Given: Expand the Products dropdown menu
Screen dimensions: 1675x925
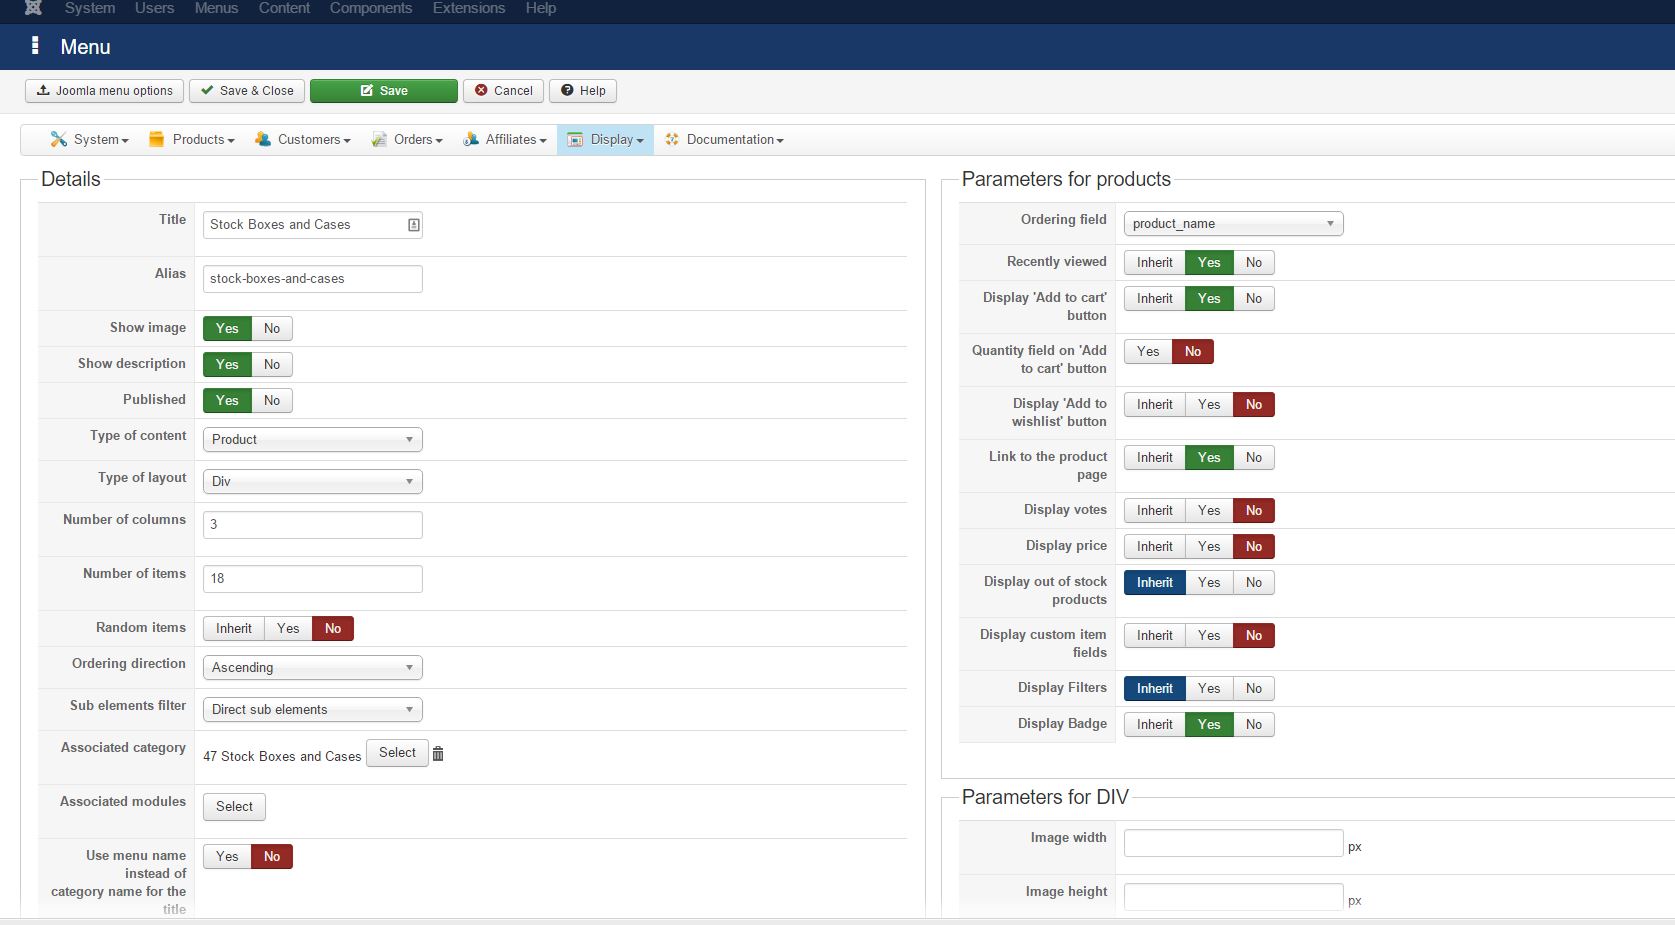Looking at the screenshot, I should pyautogui.click(x=191, y=140).
